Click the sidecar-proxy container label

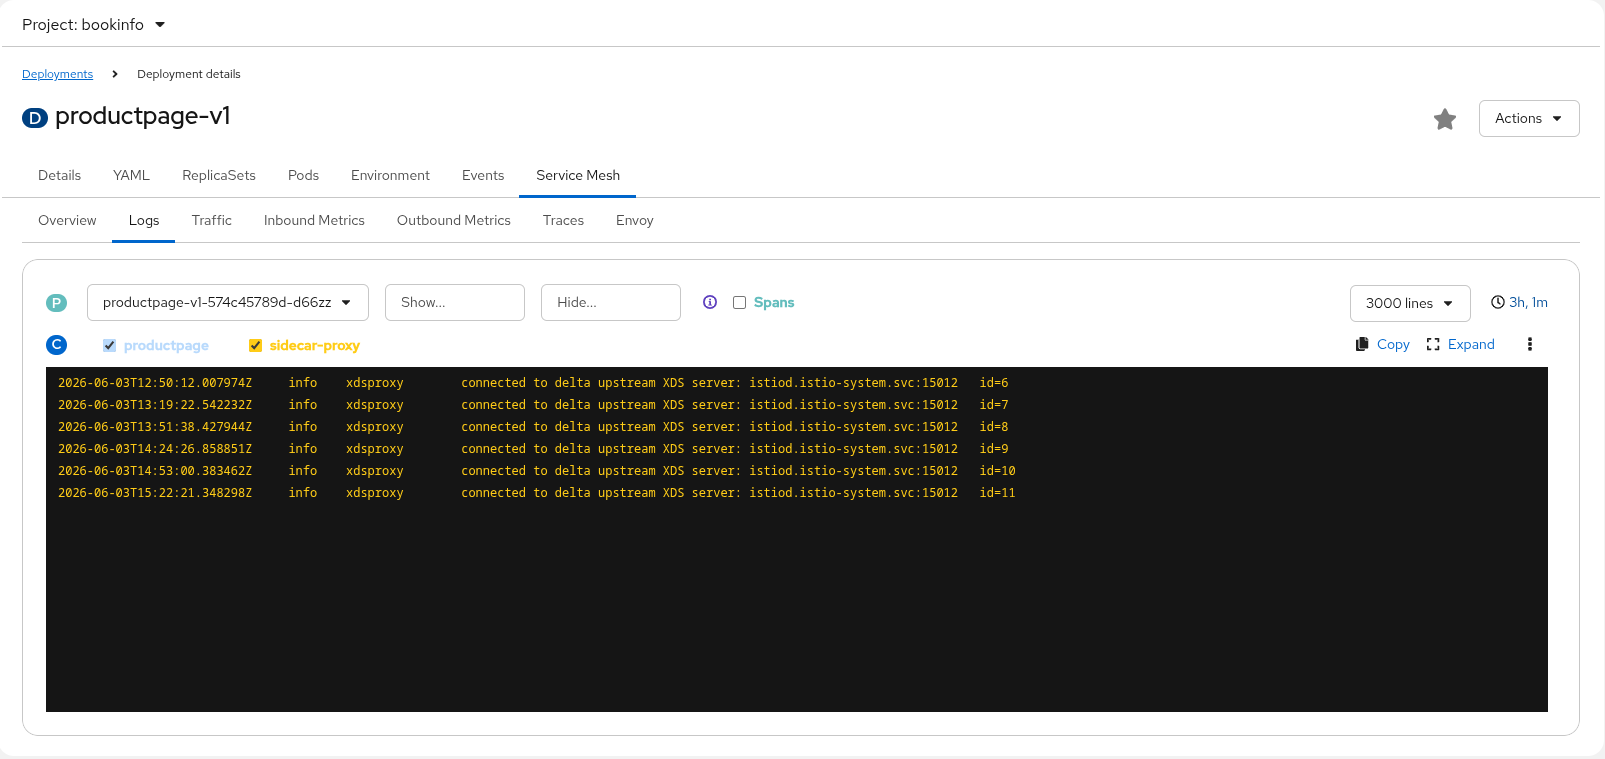click(314, 345)
